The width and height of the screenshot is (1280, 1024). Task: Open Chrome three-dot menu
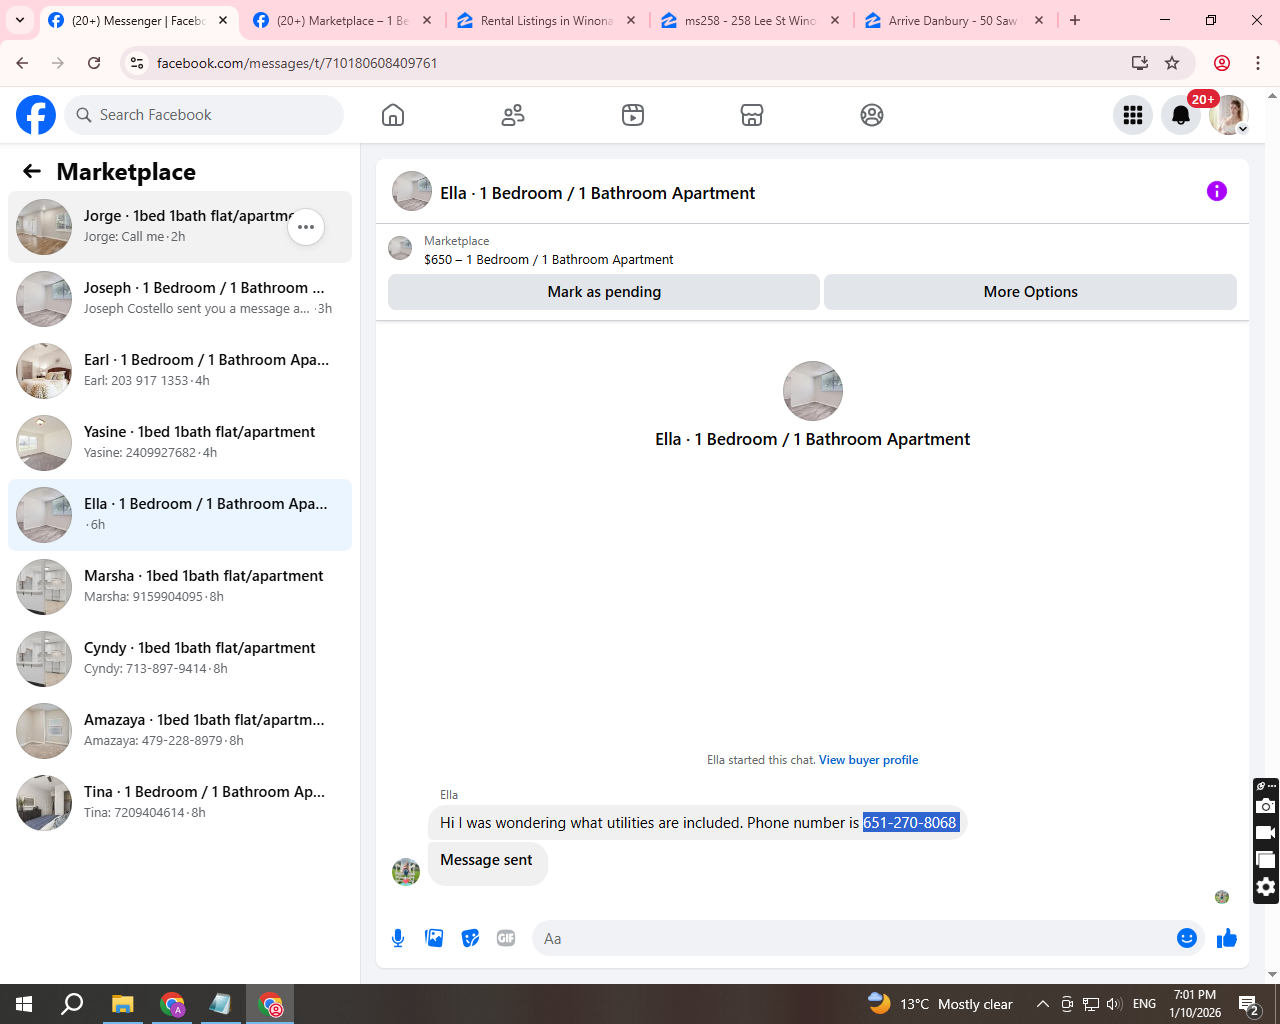[1258, 63]
